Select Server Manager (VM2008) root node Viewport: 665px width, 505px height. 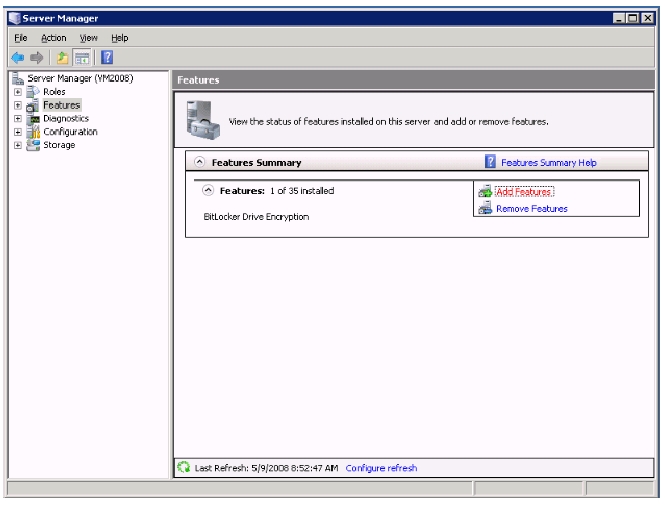click(80, 78)
